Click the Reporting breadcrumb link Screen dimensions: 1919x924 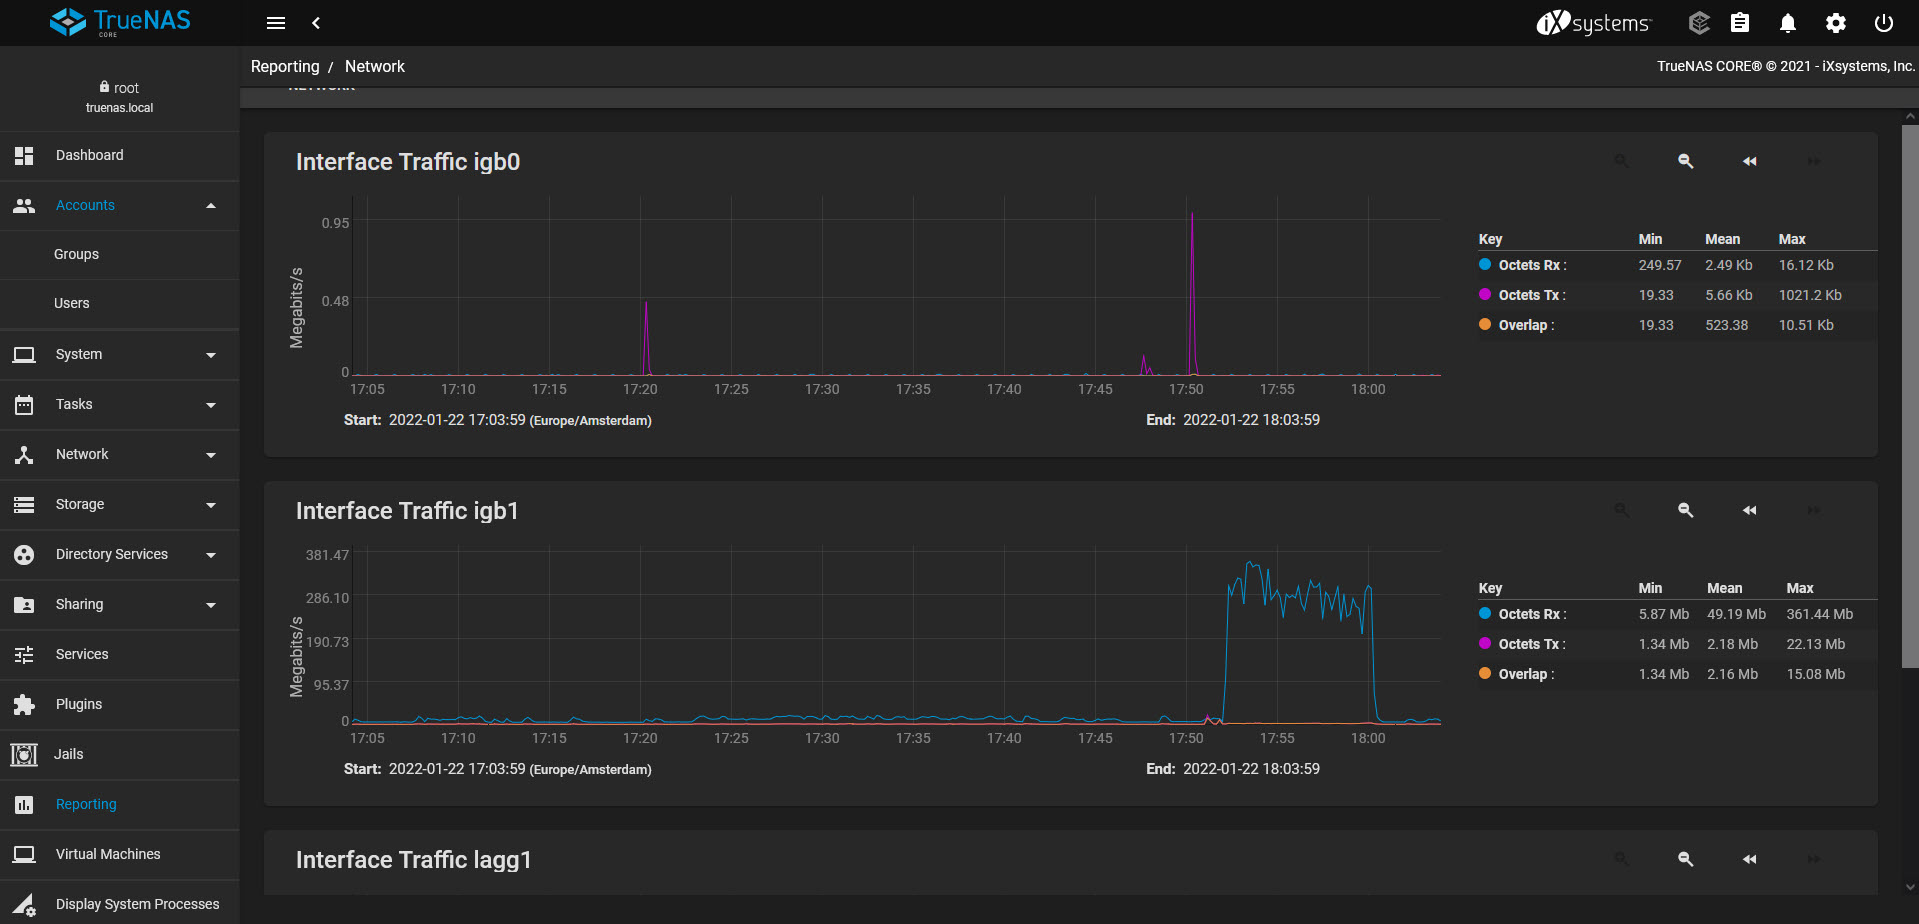point(285,66)
